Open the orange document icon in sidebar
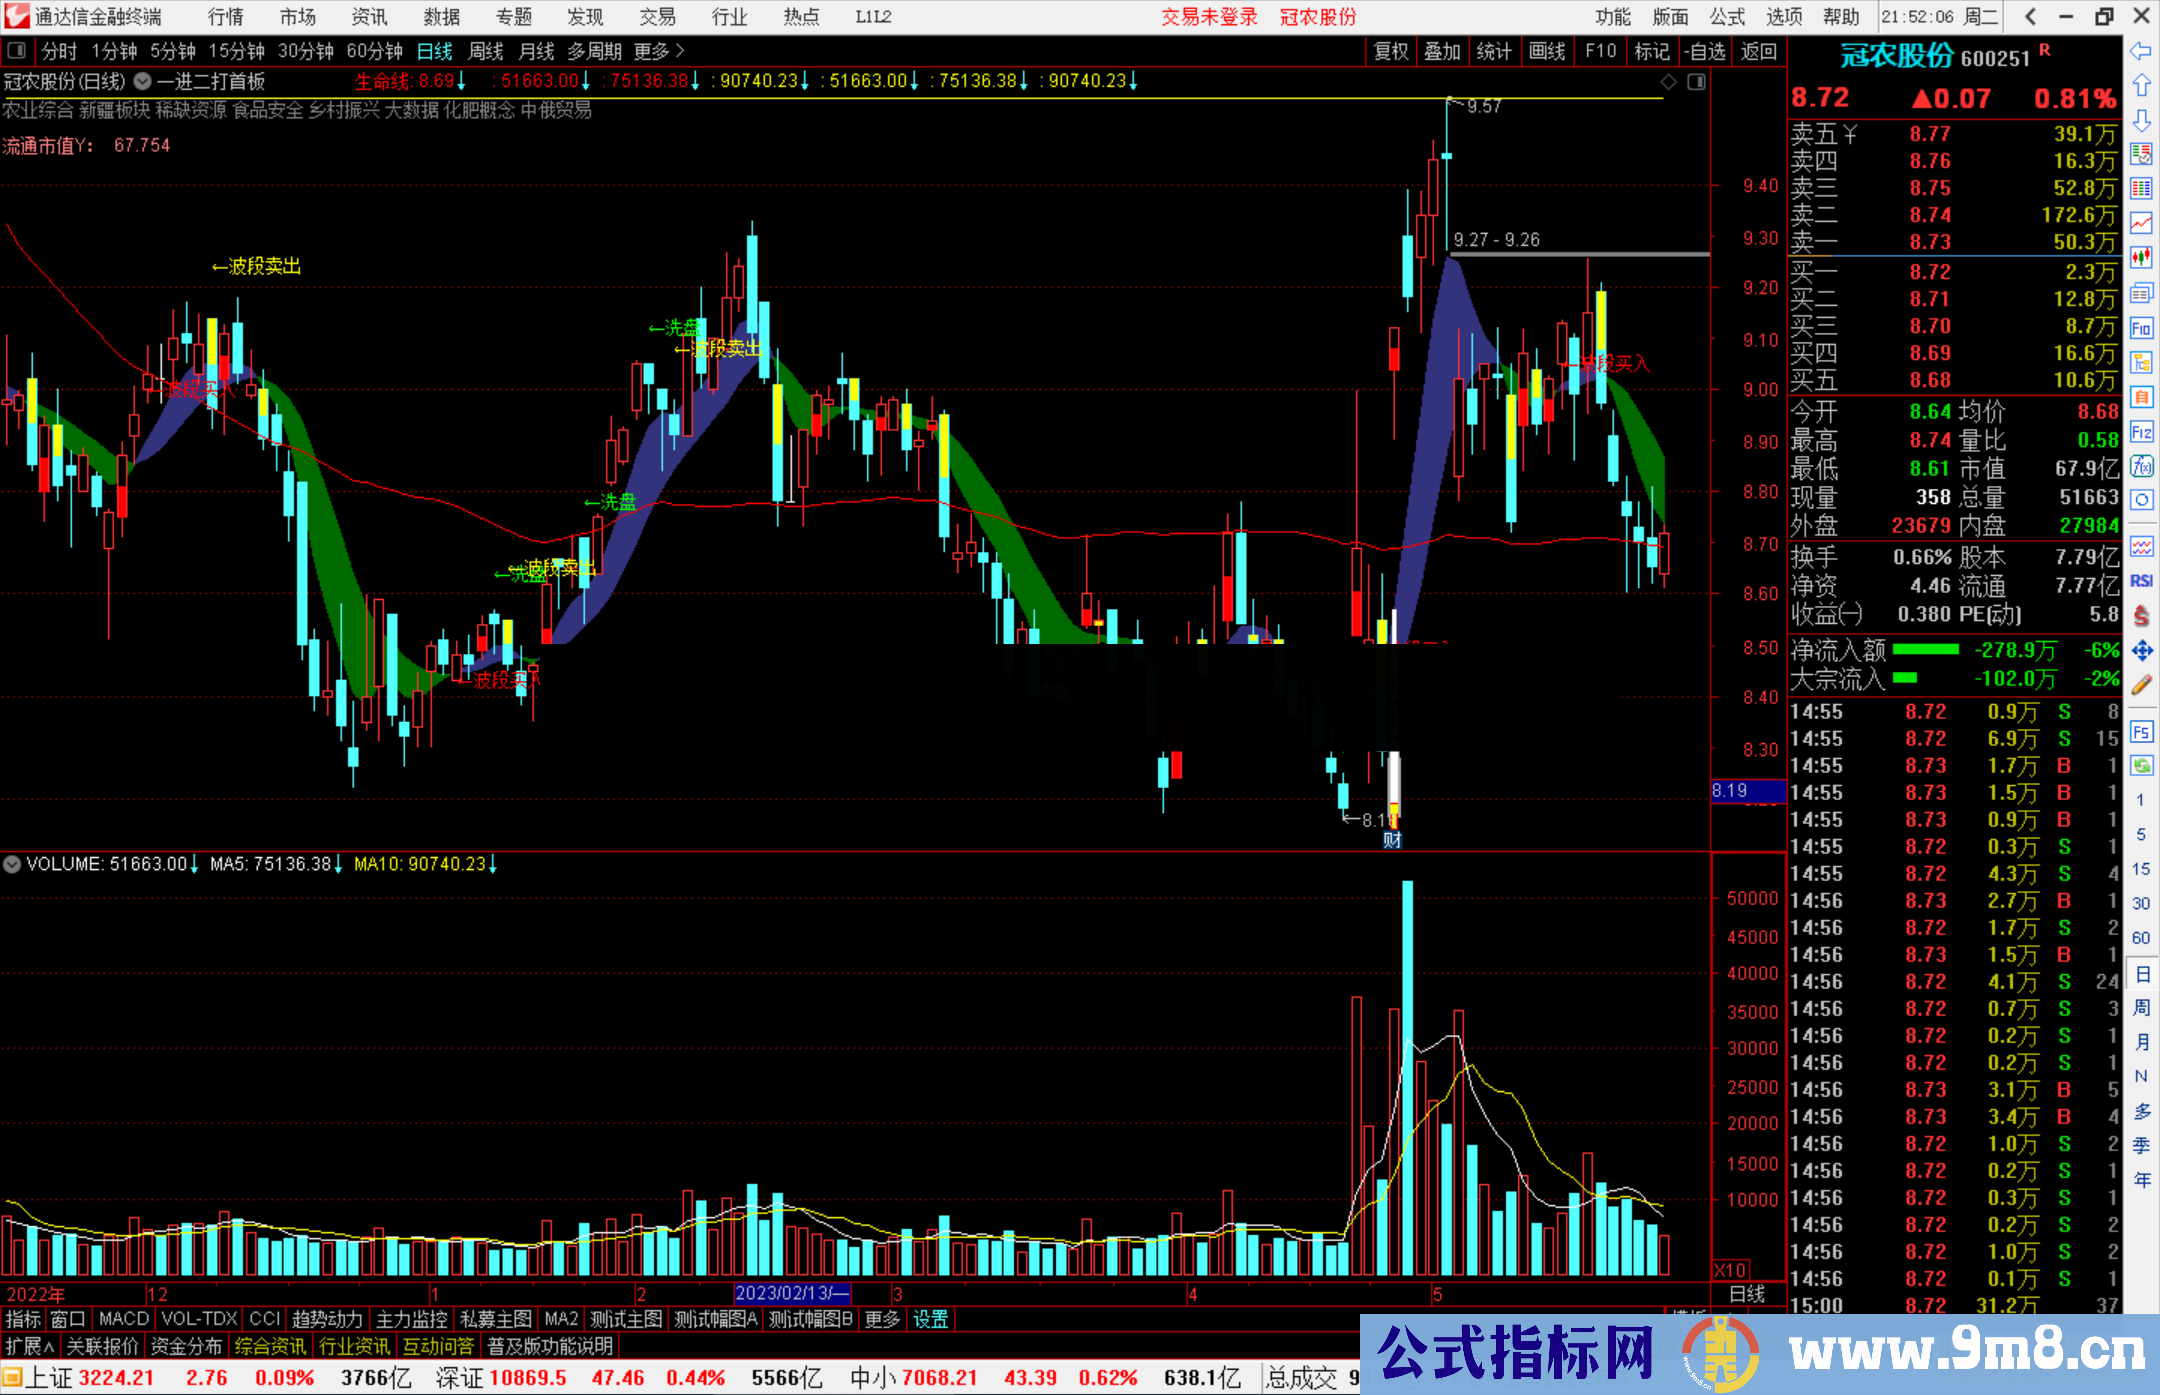2160x1395 pixels. tap(2141, 397)
